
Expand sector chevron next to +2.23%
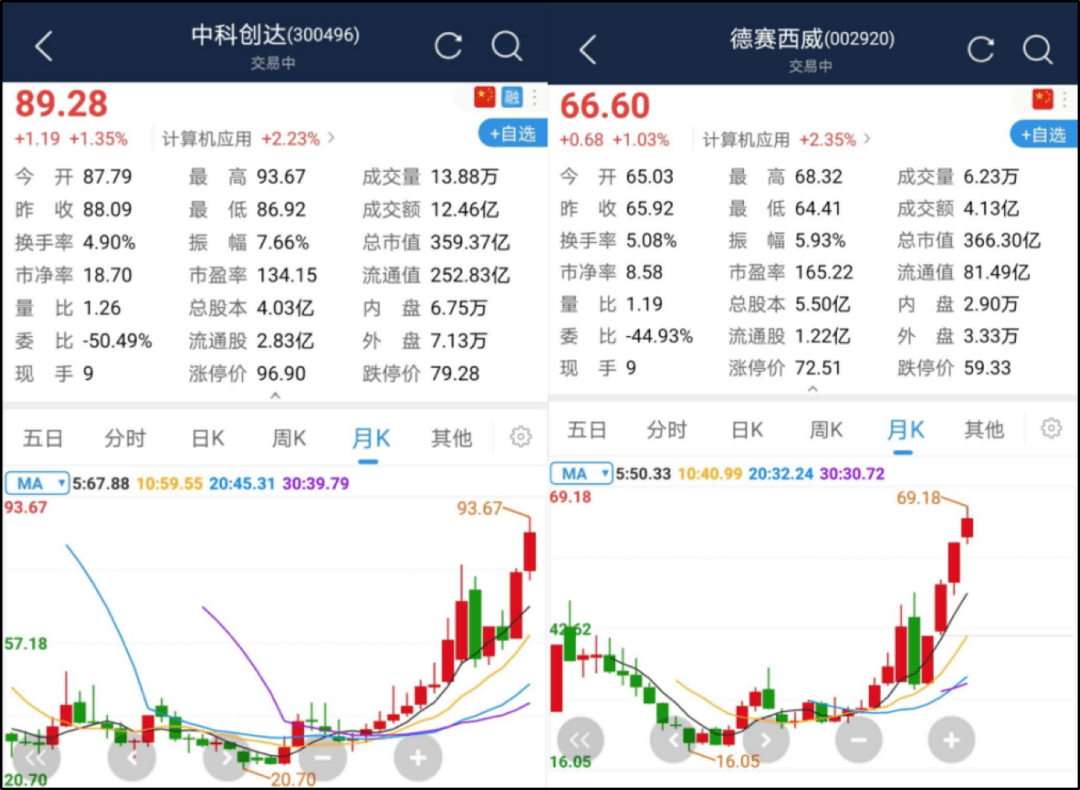click(331, 138)
